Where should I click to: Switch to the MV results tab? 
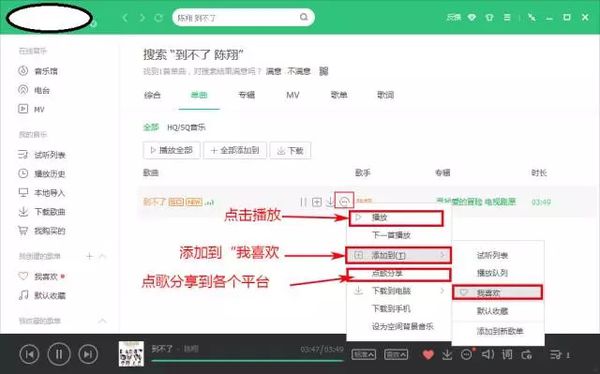[x=293, y=95]
